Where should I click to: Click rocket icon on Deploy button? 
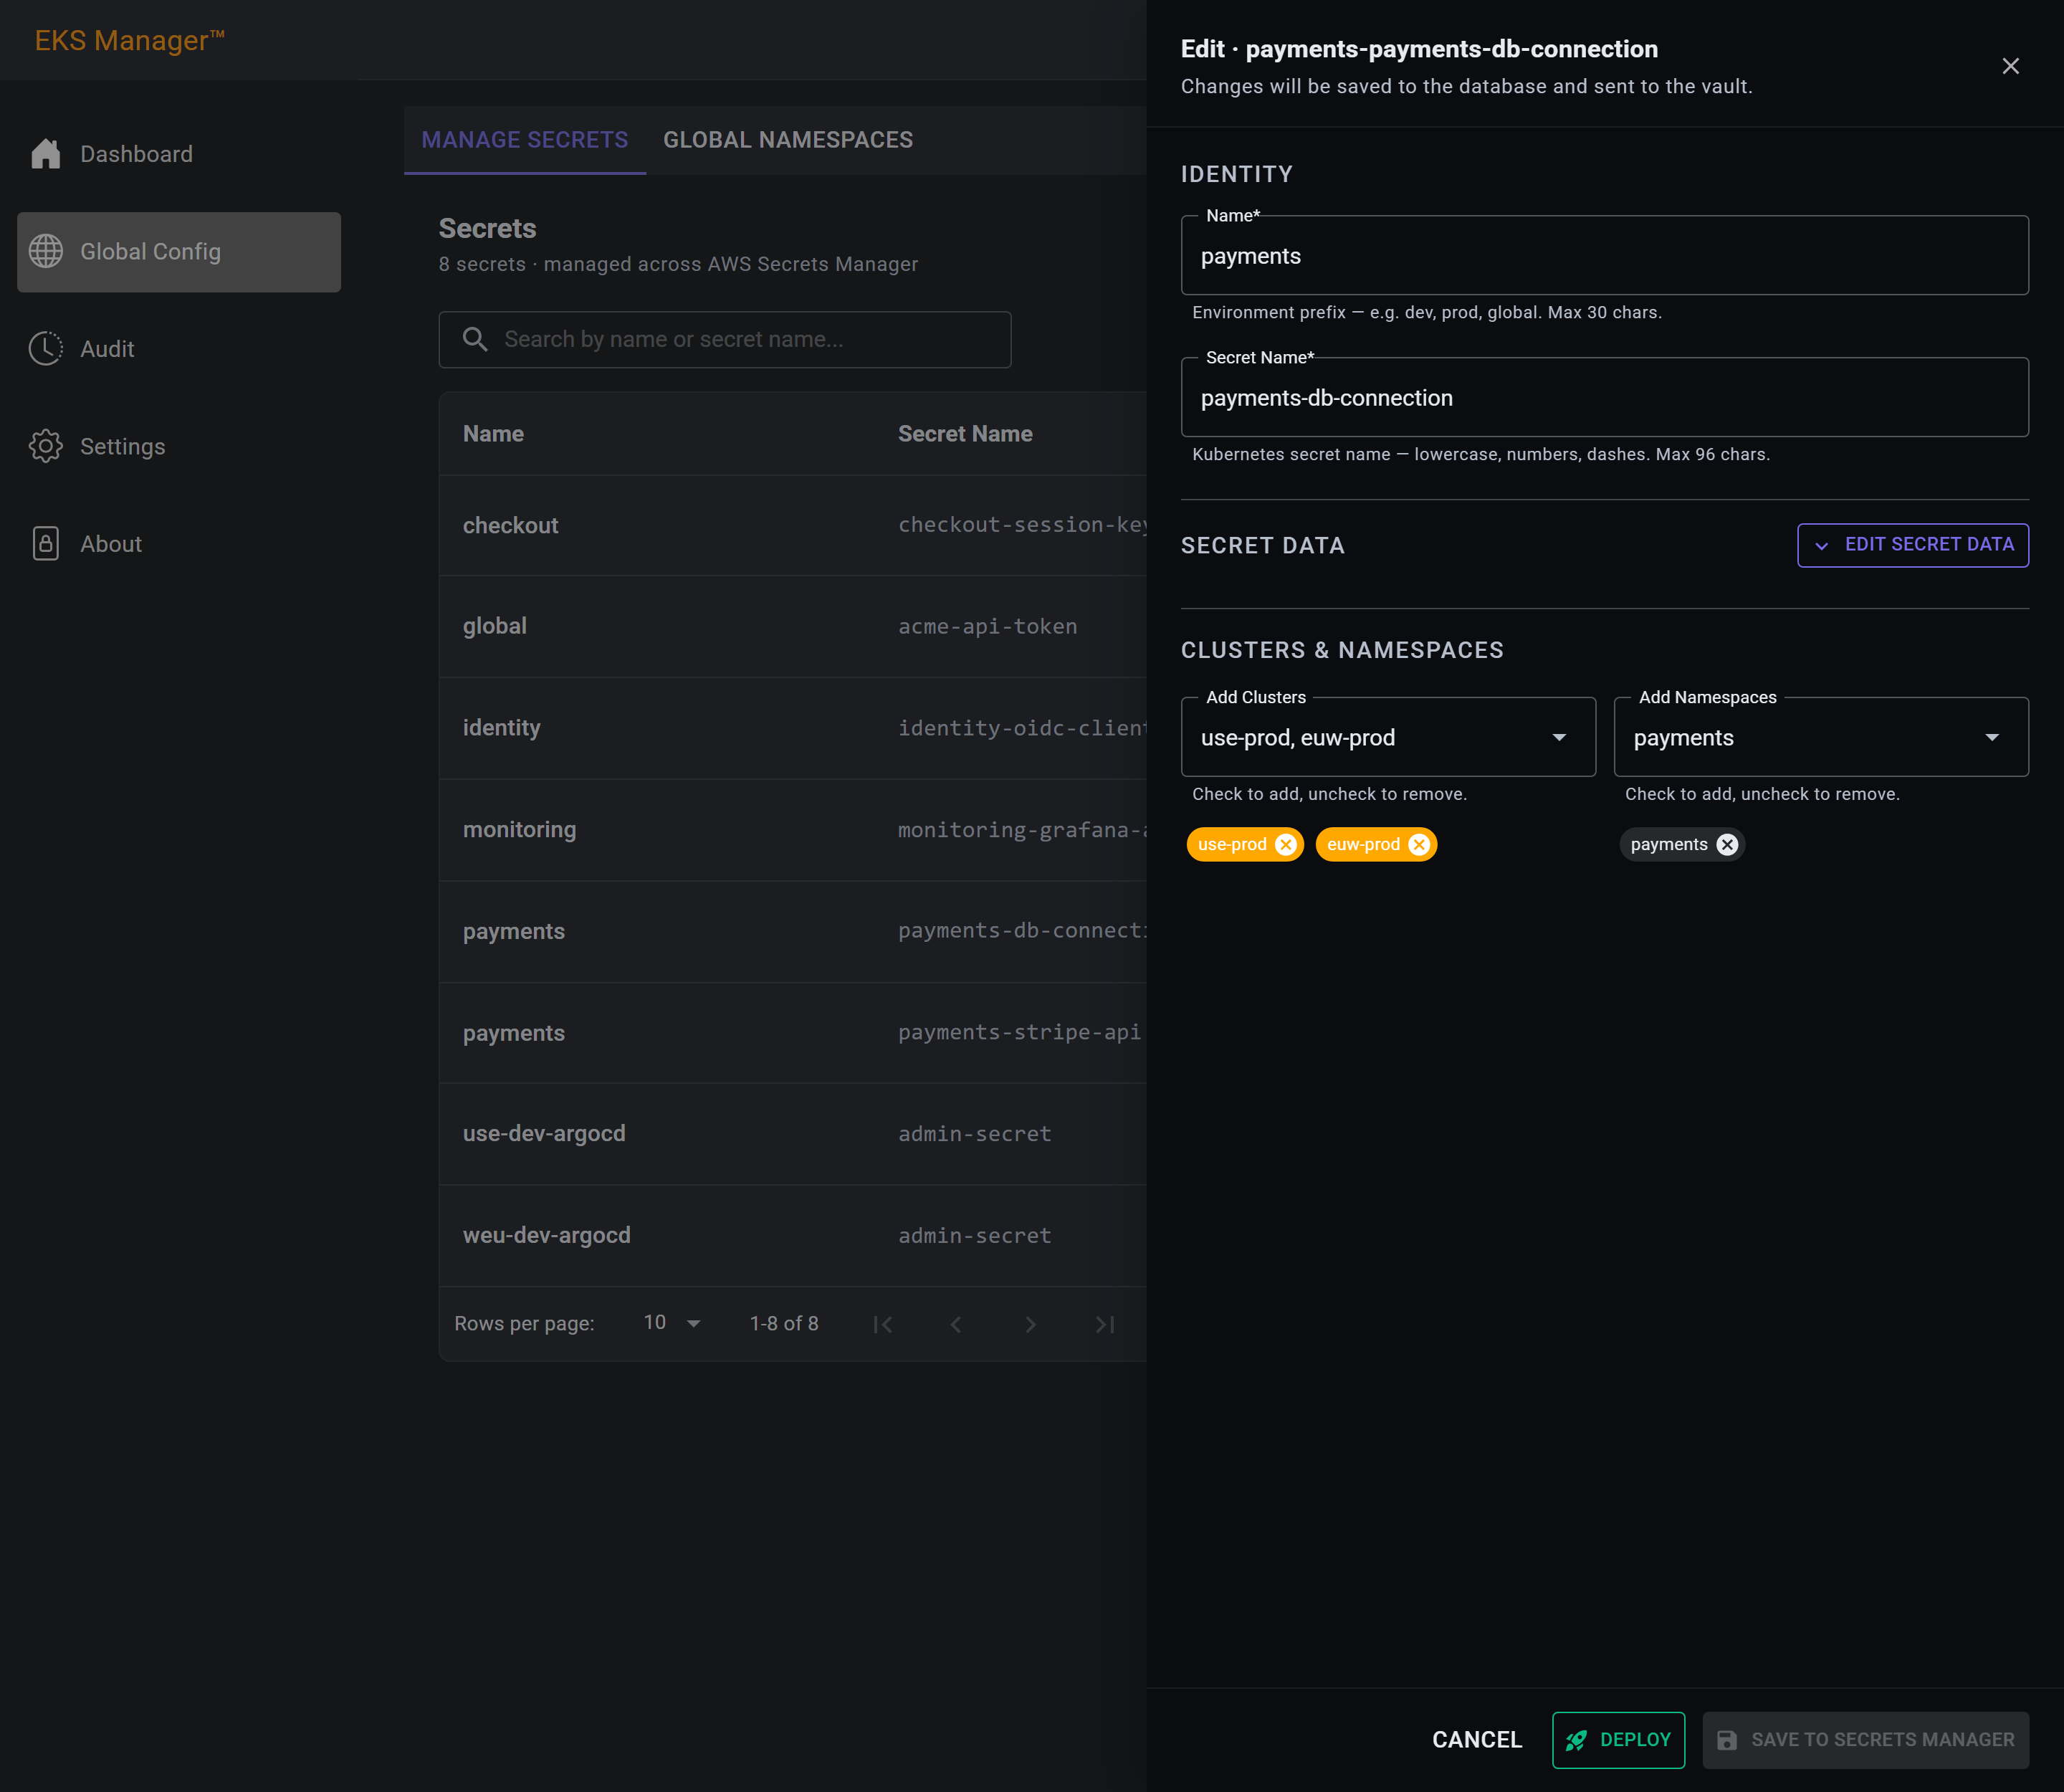[x=1577, y=1740]
